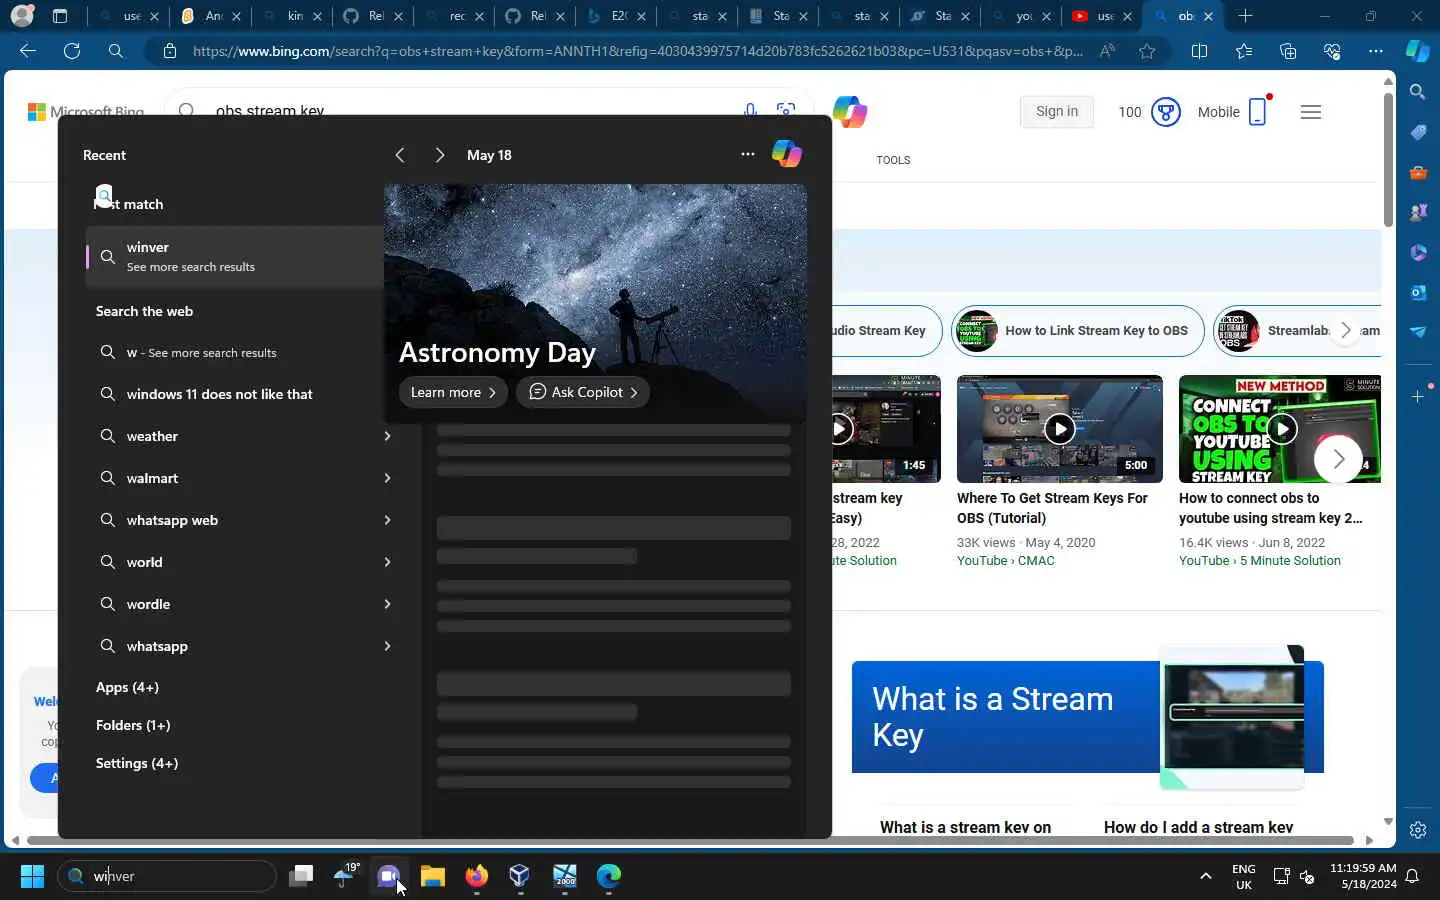Open the Tools briefcase icon in Edge sidebar

(1418, 172)
